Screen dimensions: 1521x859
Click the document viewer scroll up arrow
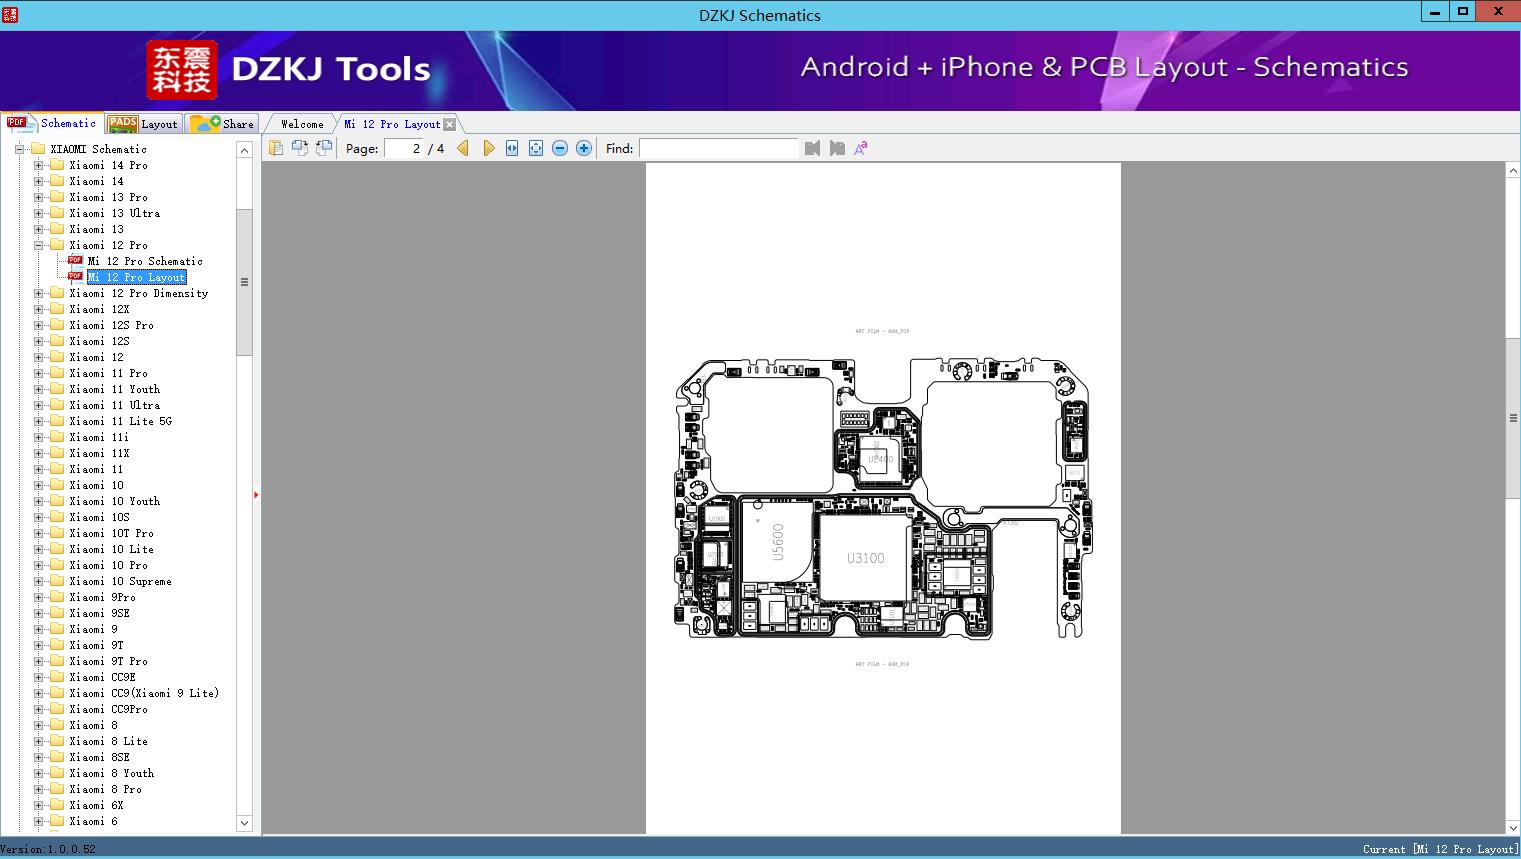point(1513,171)
